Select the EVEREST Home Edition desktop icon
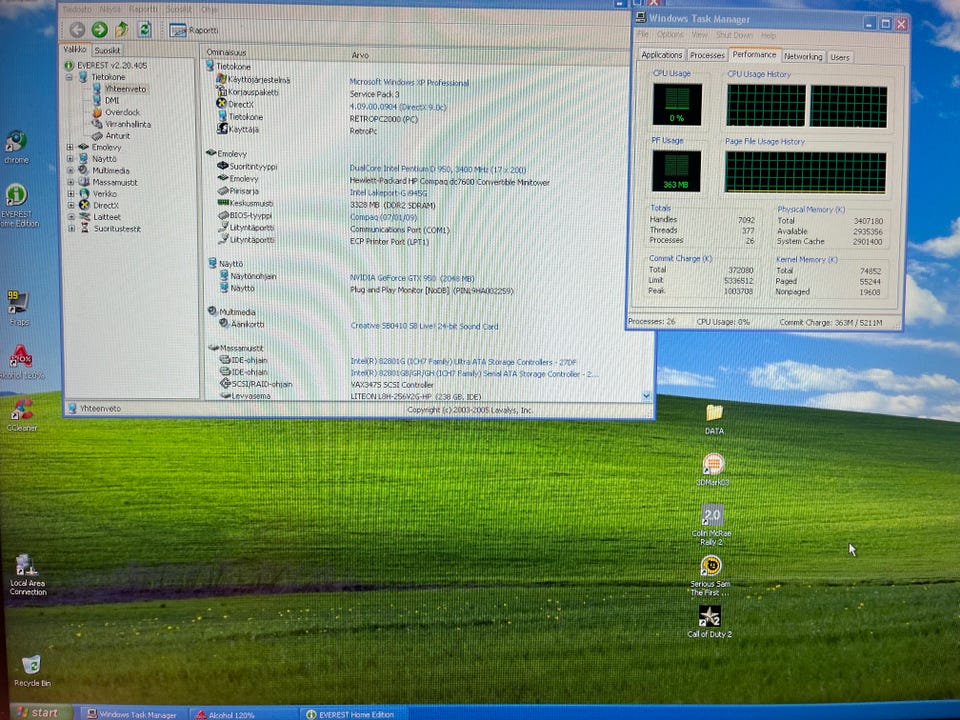960x720 pixels. click(17, 205)
